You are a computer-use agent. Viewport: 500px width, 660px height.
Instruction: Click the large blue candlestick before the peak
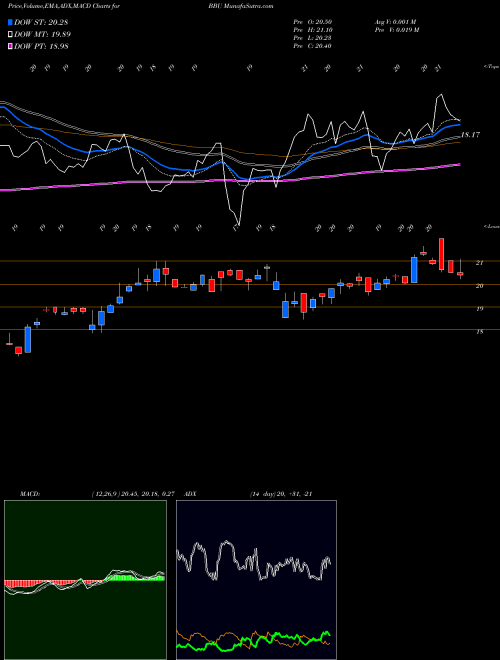click(414, 270)
